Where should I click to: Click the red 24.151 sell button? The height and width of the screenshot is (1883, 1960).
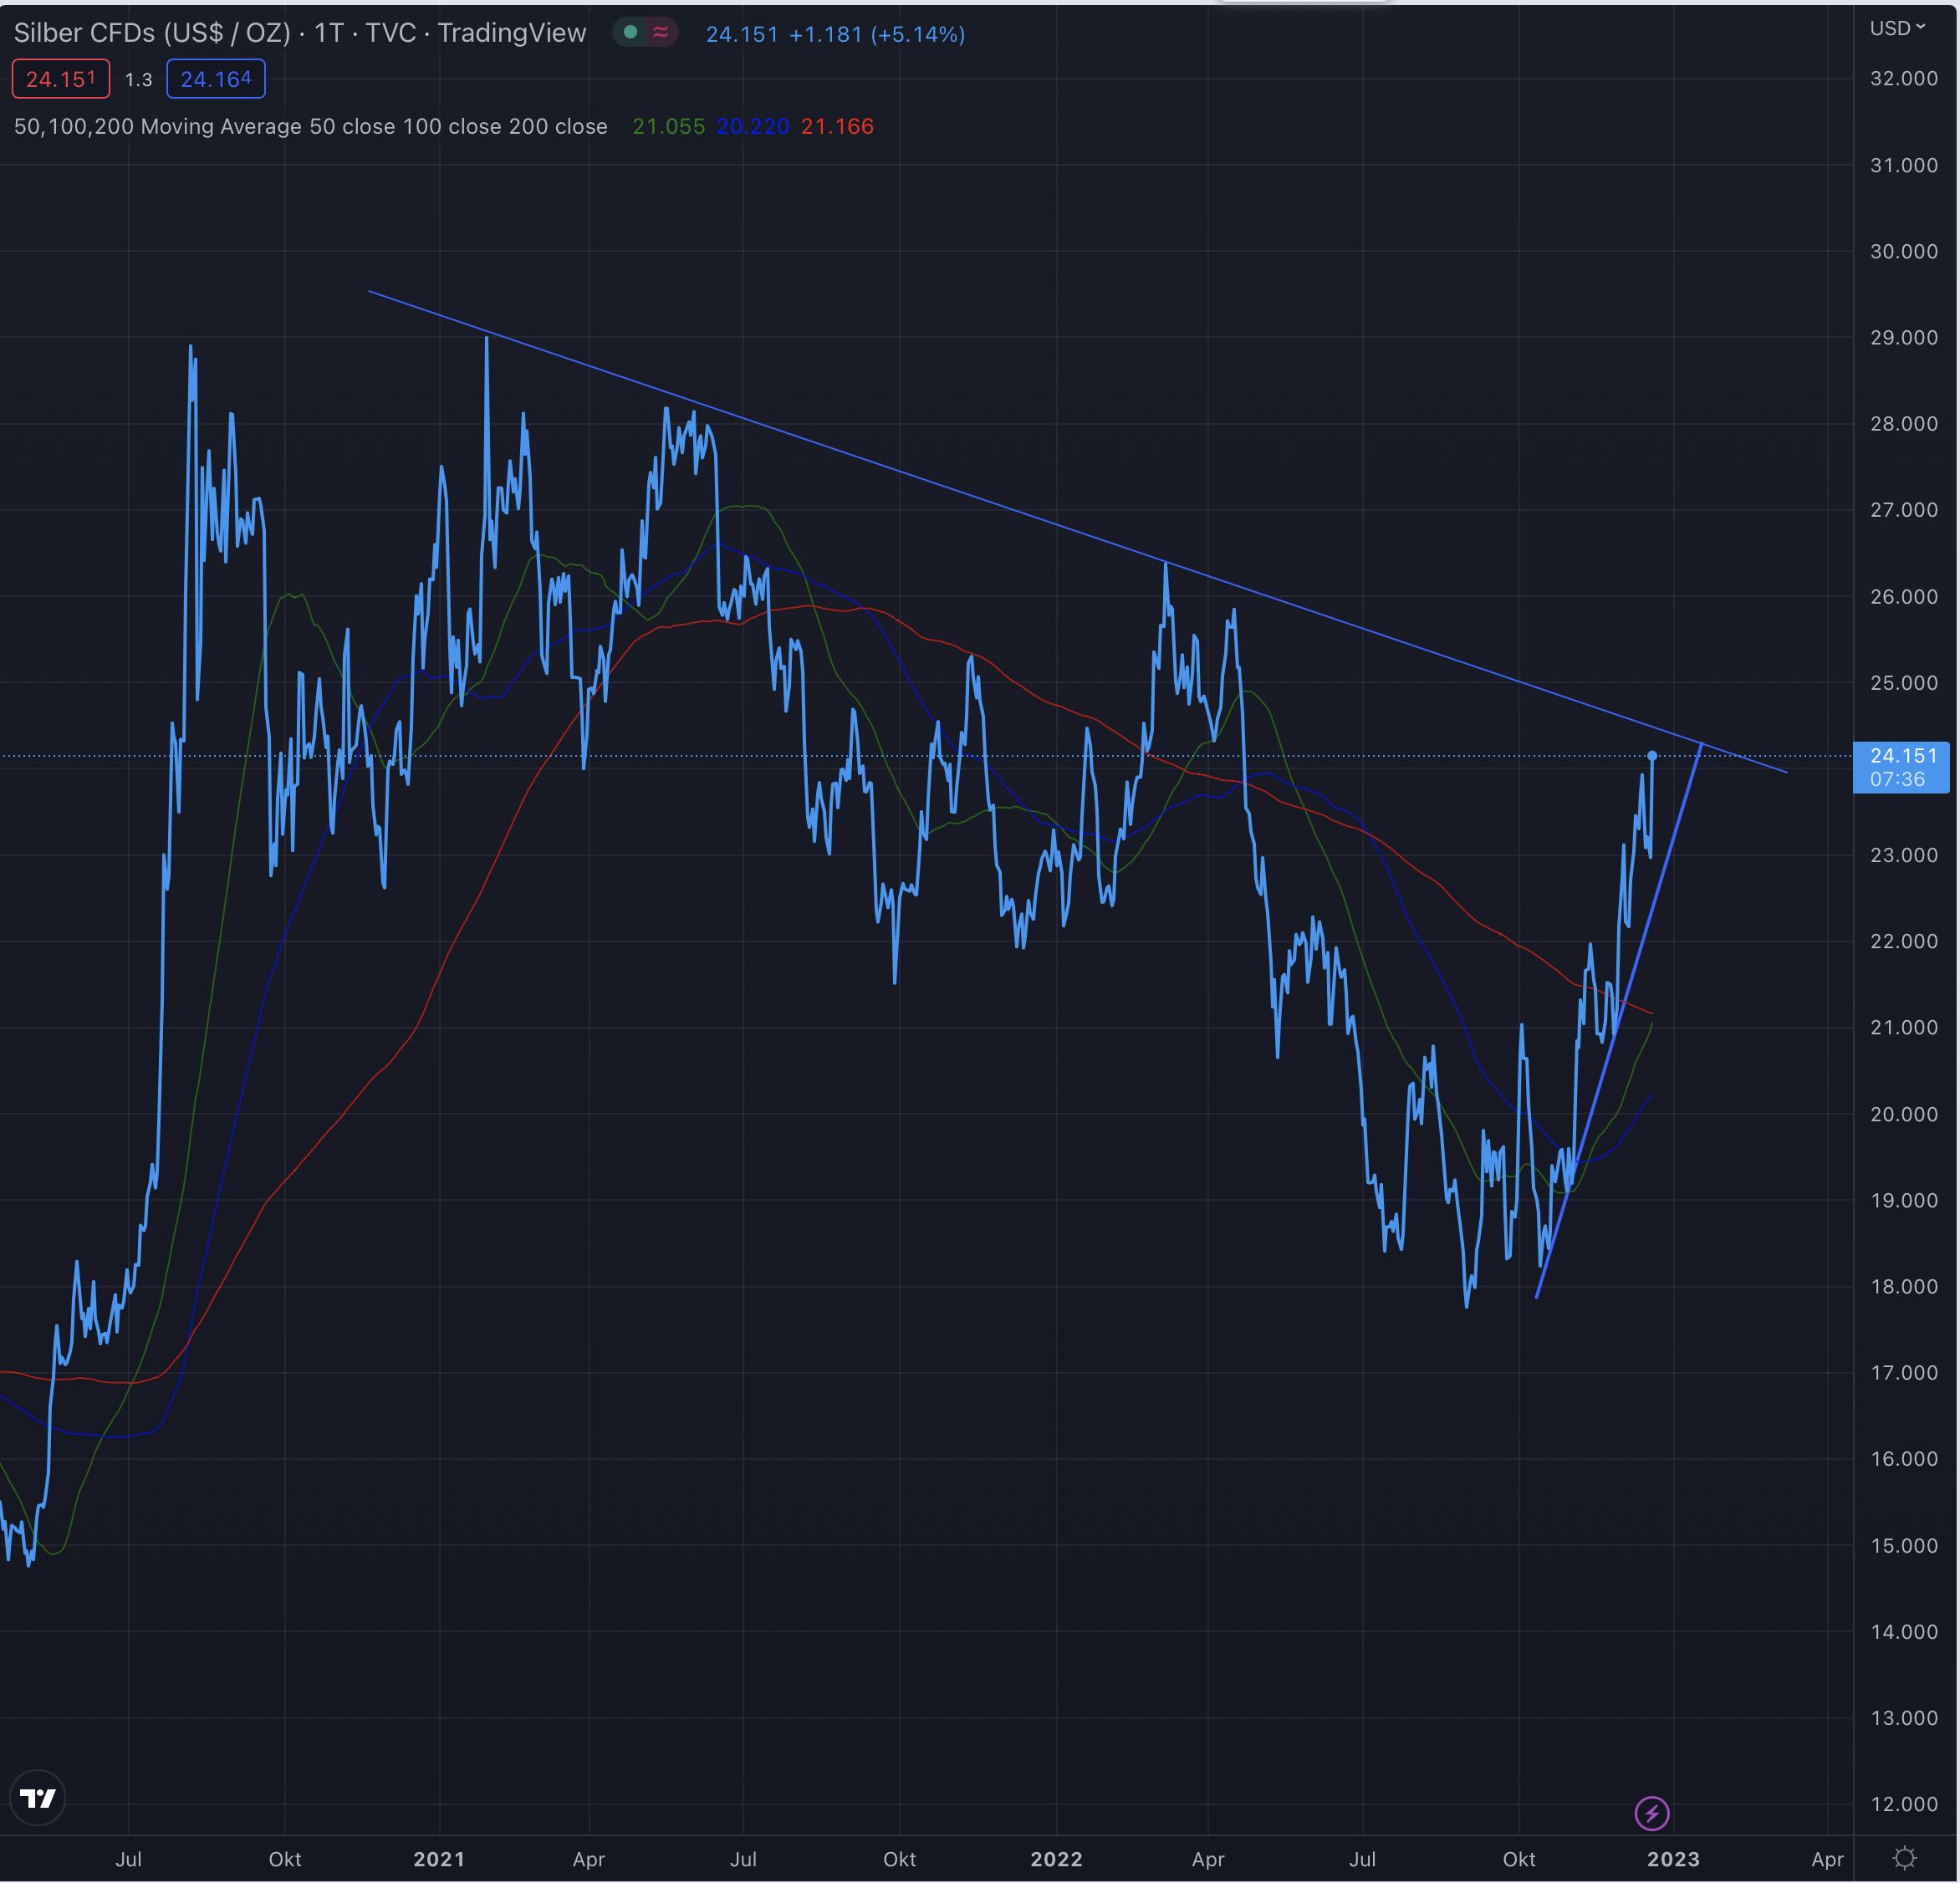point(60,79)
